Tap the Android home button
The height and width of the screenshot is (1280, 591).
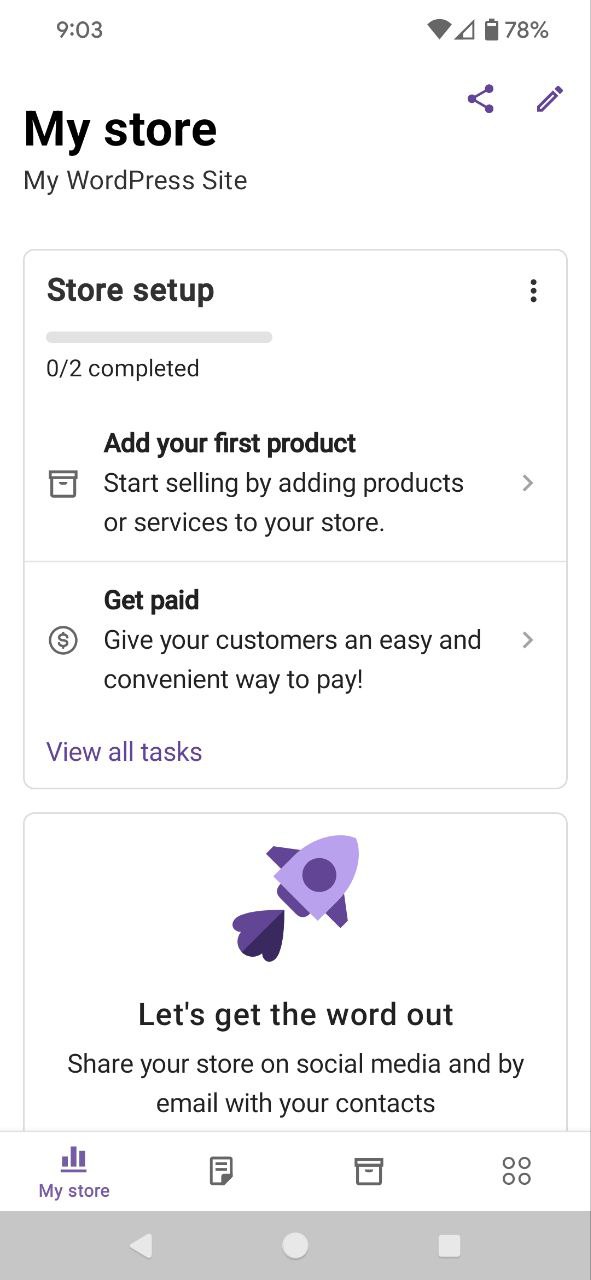click(295, 1245)
